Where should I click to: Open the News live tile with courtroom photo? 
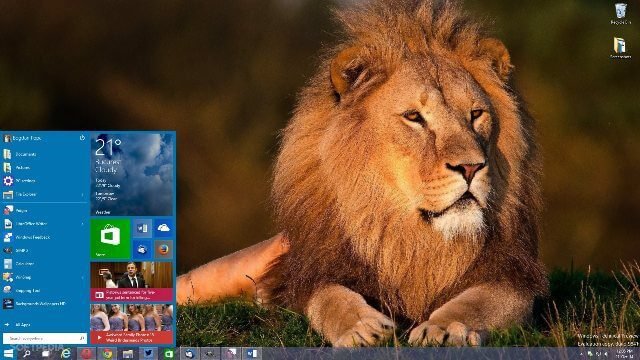(x=131, y=281)
